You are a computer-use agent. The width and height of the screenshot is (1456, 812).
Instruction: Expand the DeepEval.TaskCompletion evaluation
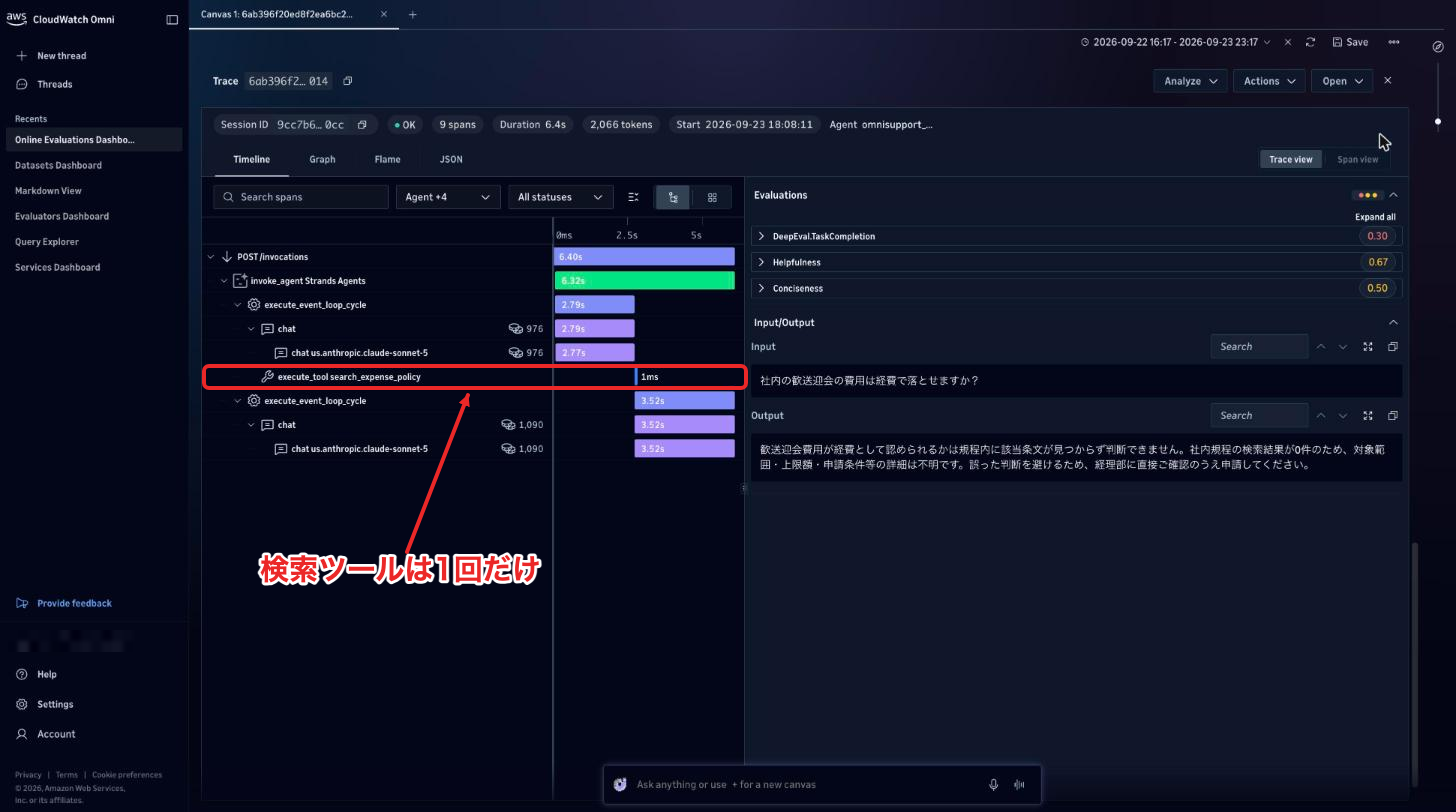tap(762, 237)
